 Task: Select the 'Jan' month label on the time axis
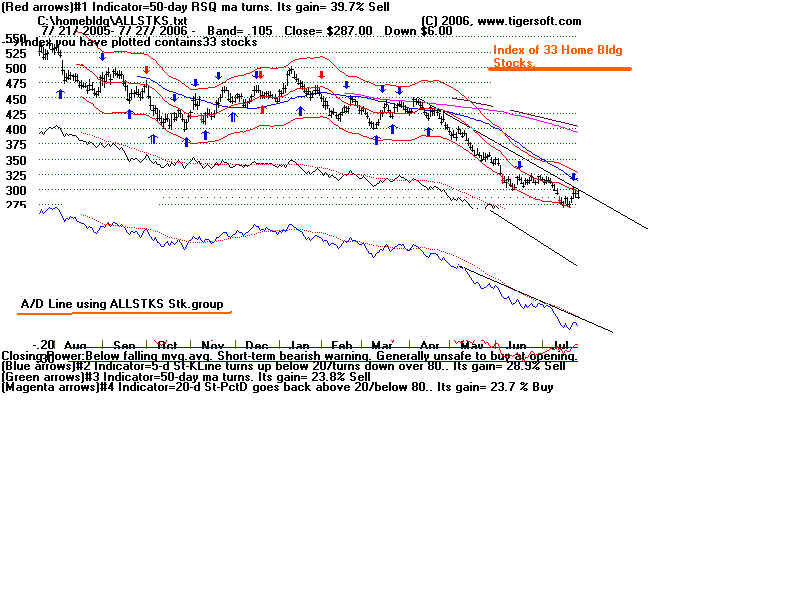[300, 344]
